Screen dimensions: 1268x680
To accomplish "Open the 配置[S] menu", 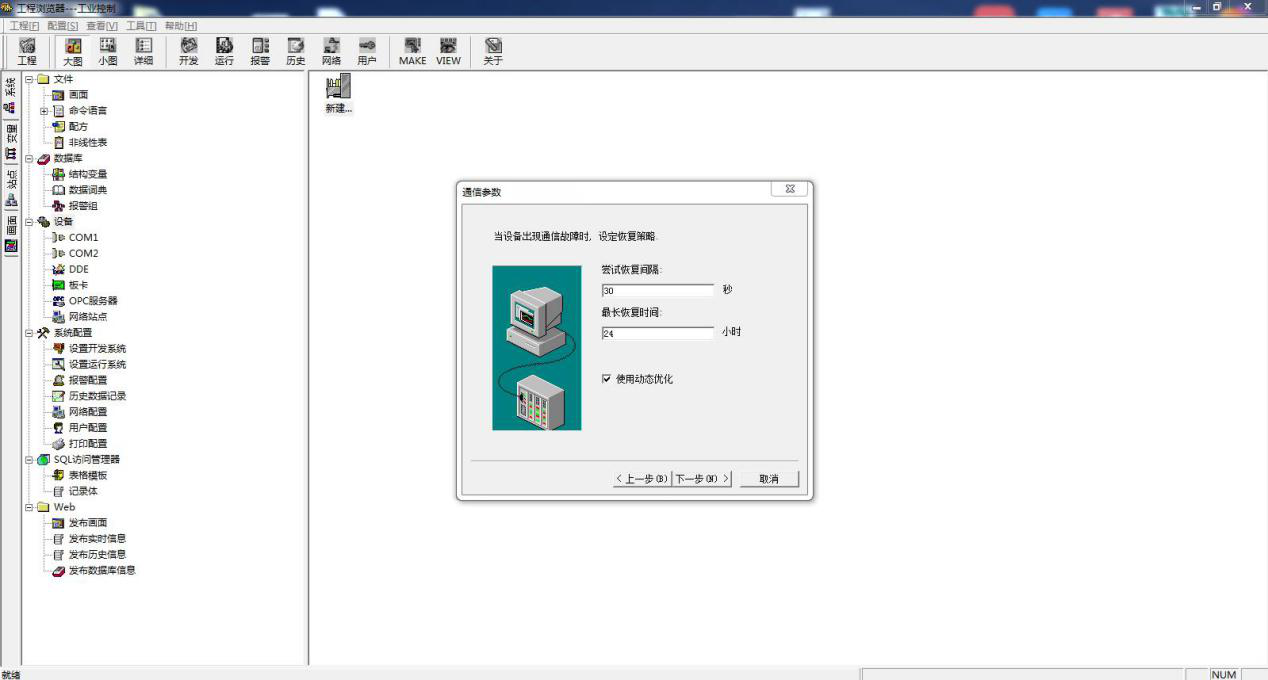I will pos(62,25).
